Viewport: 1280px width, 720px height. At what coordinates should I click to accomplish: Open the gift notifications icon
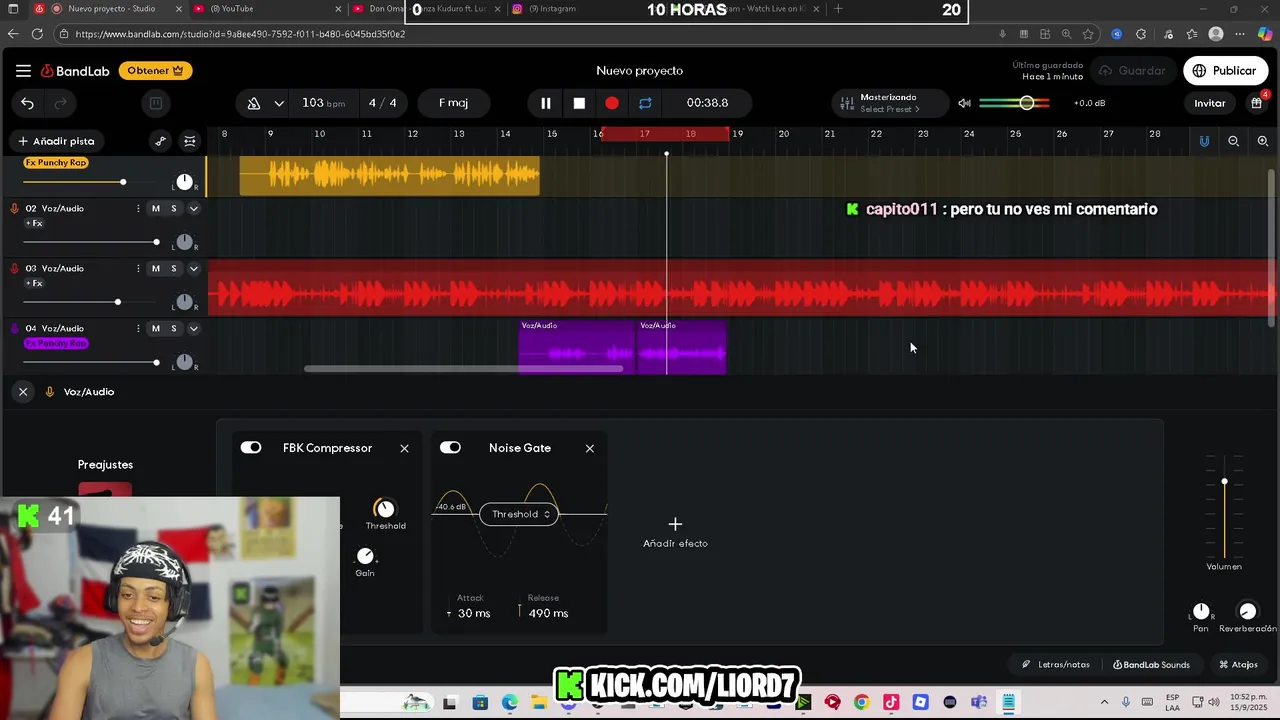coord(1257,103)
